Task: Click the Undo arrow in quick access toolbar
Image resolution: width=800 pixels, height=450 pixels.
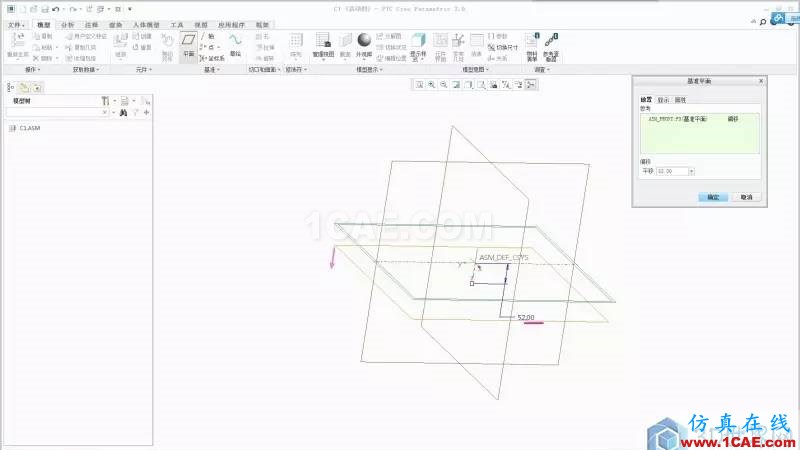Action: click(56, 9)
